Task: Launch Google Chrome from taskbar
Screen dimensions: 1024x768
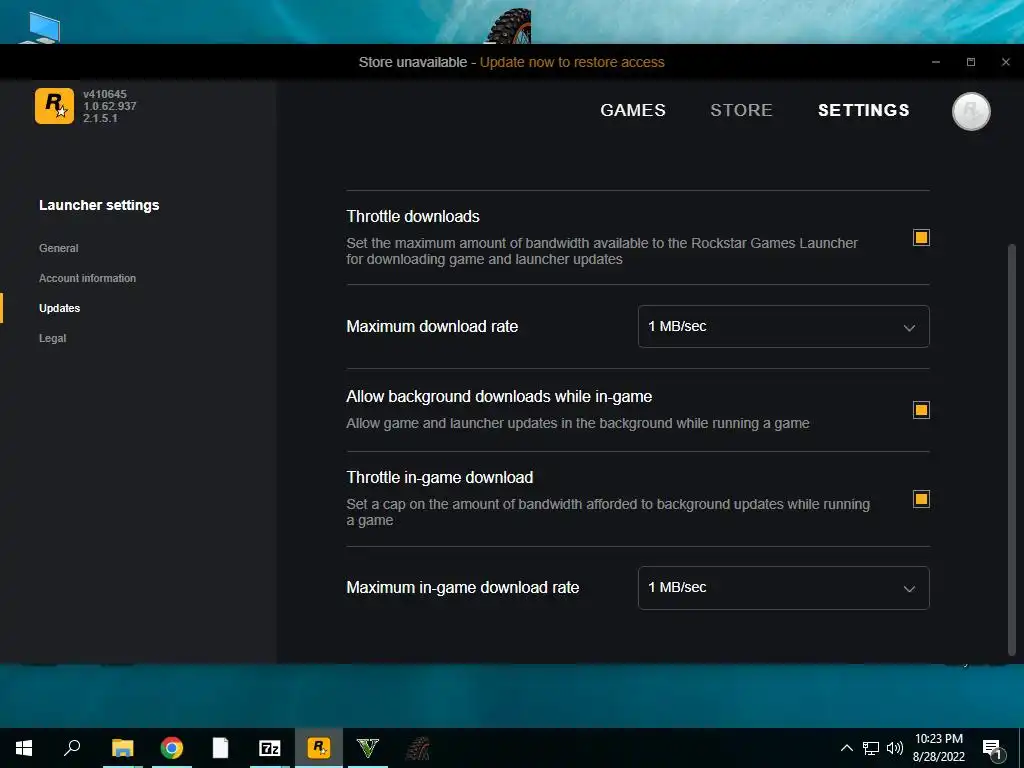Action: point(172,748)
